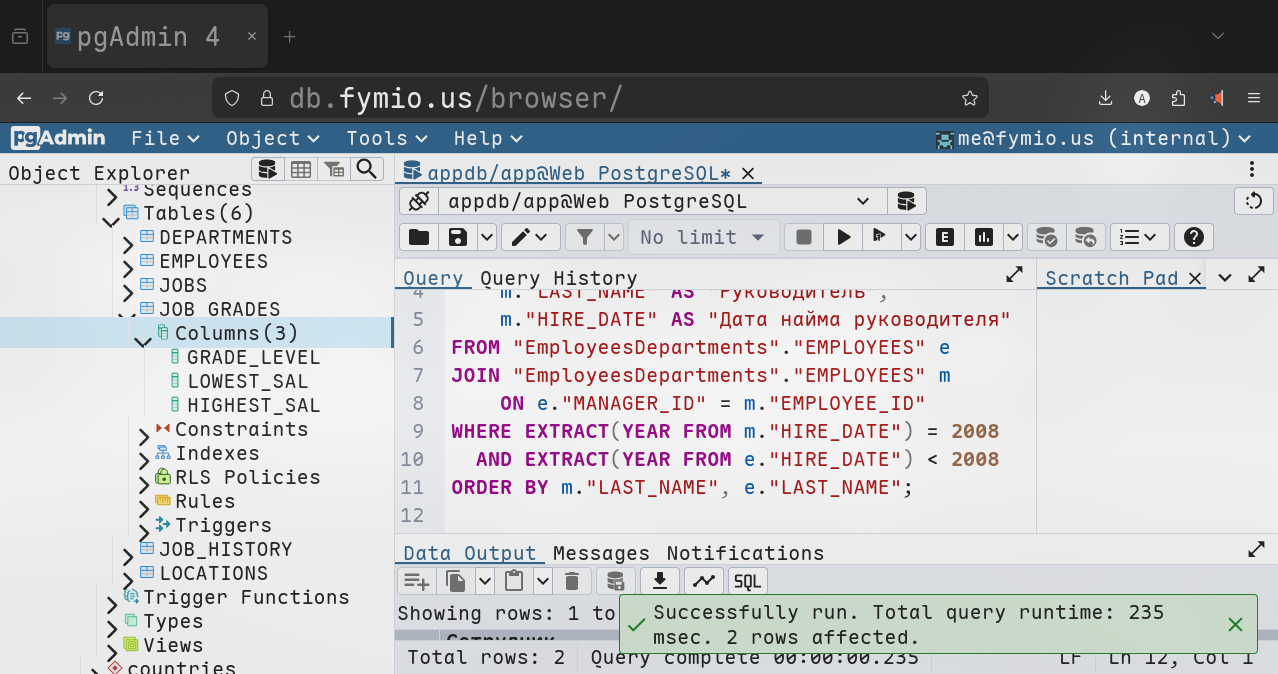Download query results as file

659,581
